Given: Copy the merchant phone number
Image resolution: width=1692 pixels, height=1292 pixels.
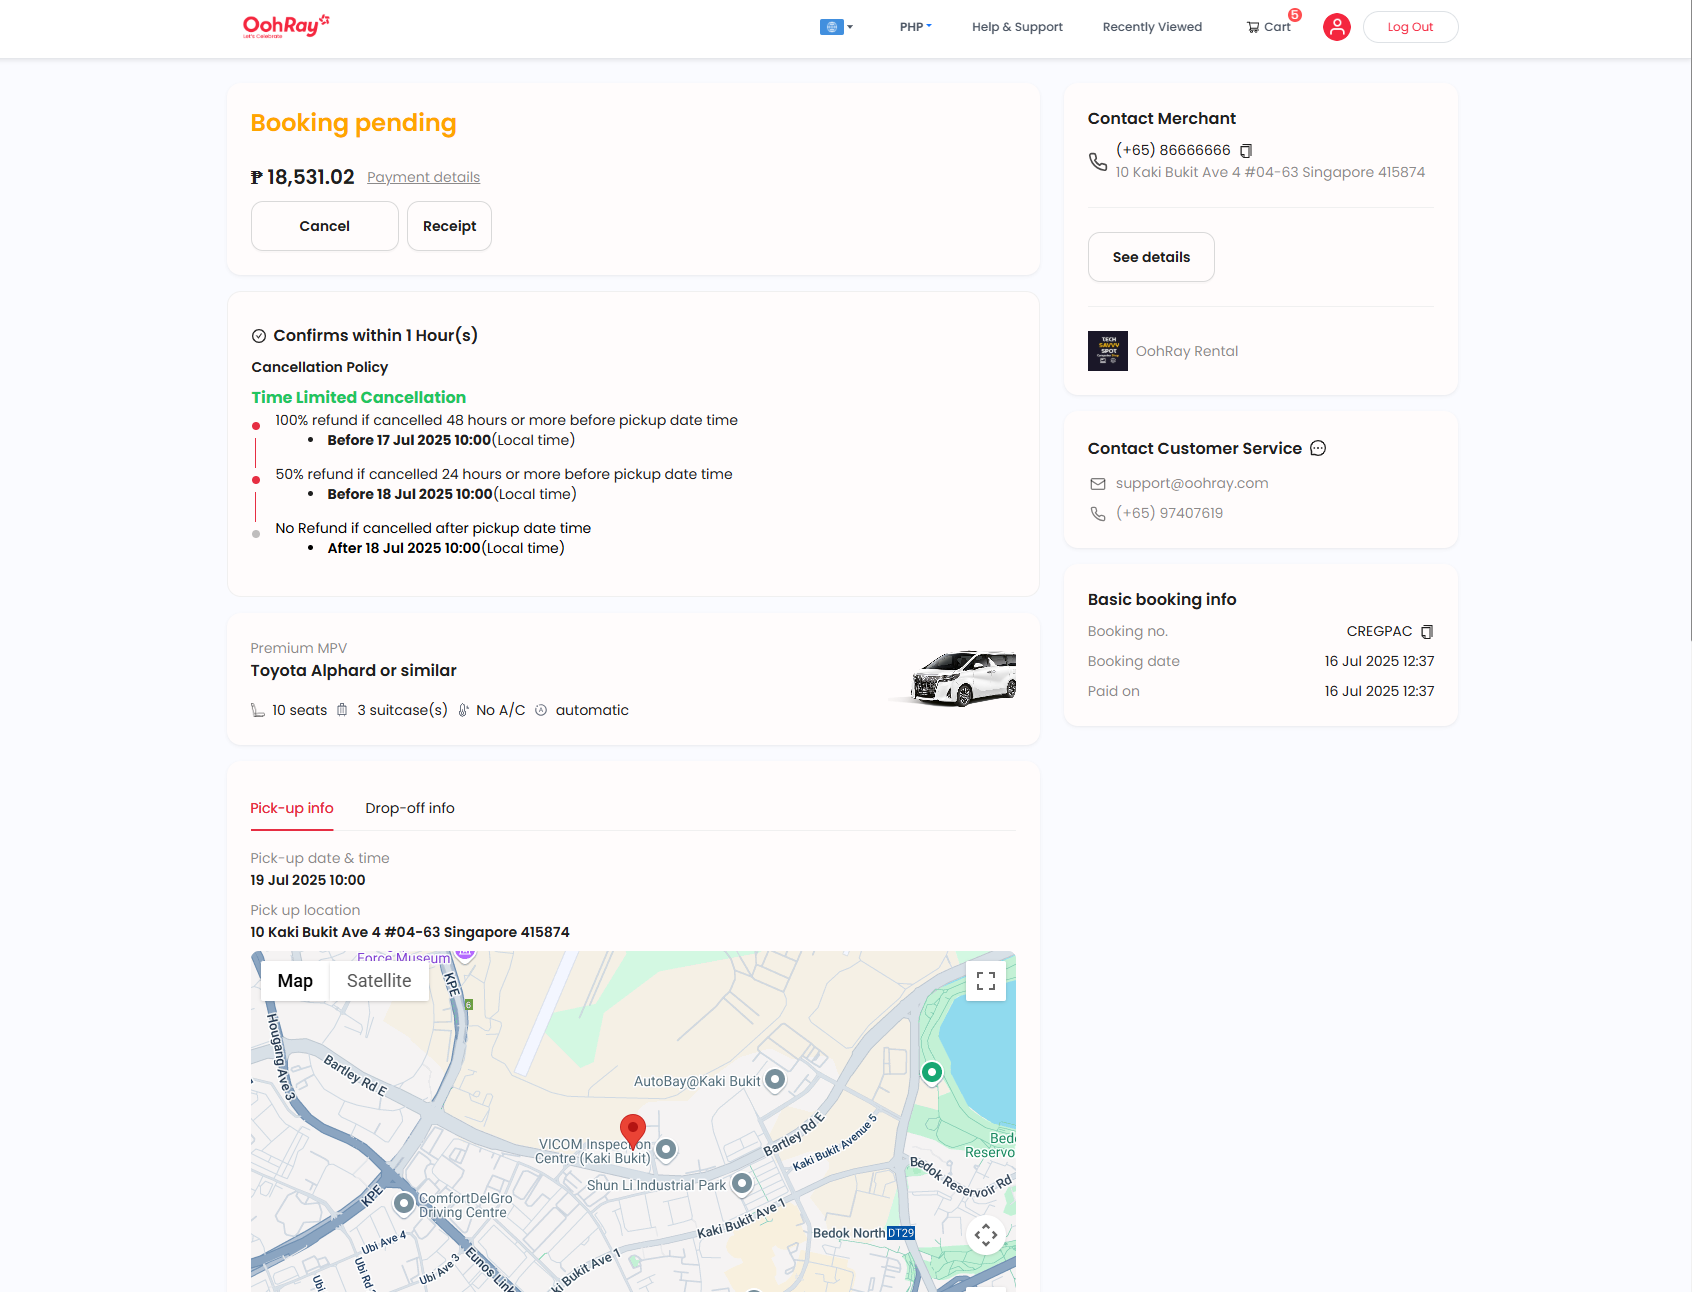Looking at the screenshot, I should 1245,150.
